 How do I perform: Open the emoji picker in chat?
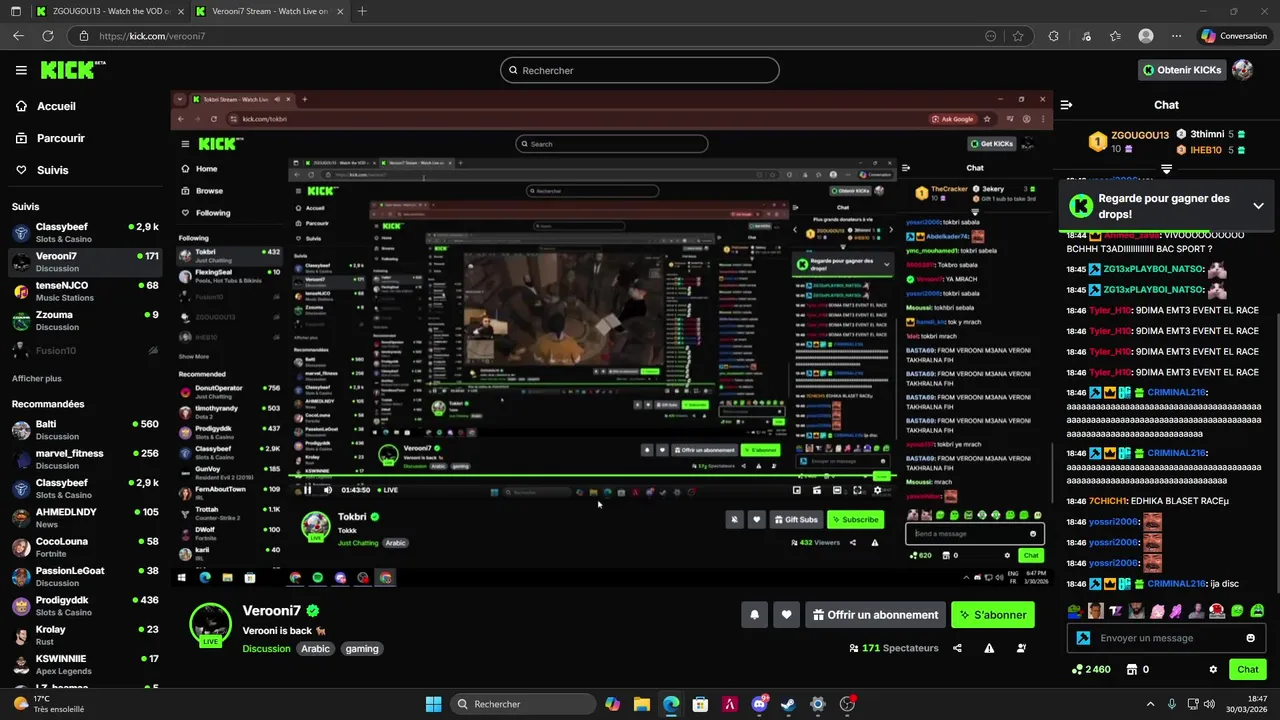[1250, 638]
